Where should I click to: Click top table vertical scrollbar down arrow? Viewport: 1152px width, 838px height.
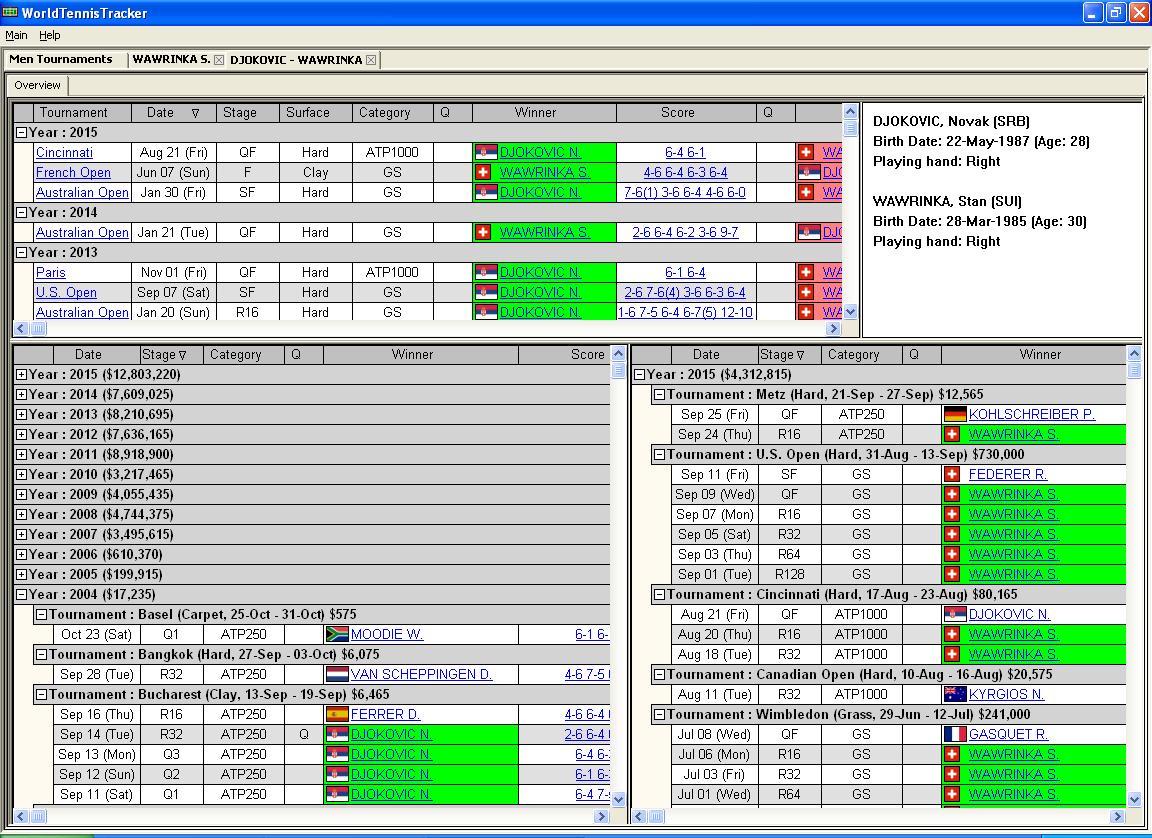pos(850,311)
